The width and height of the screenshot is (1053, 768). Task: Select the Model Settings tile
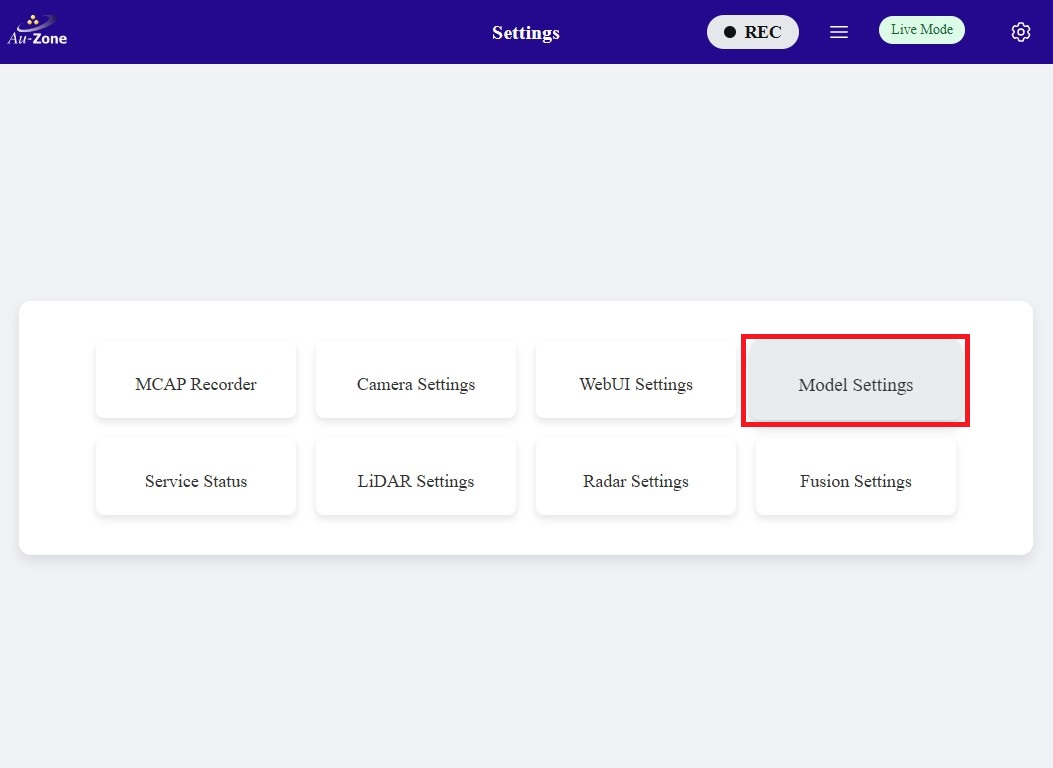(x=855, y=384)
